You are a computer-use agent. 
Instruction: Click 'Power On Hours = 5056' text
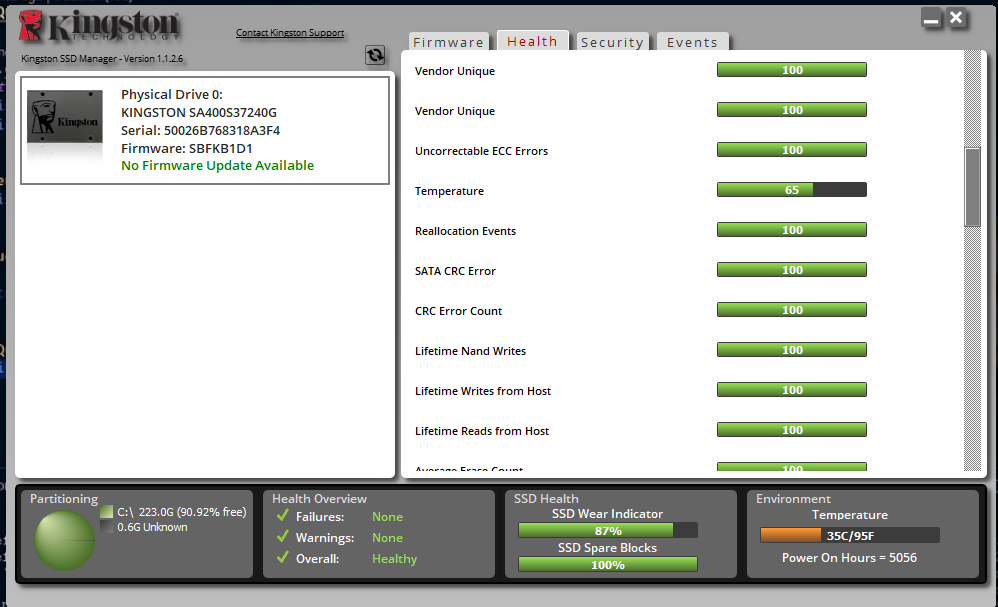click(x=849, y=558)
